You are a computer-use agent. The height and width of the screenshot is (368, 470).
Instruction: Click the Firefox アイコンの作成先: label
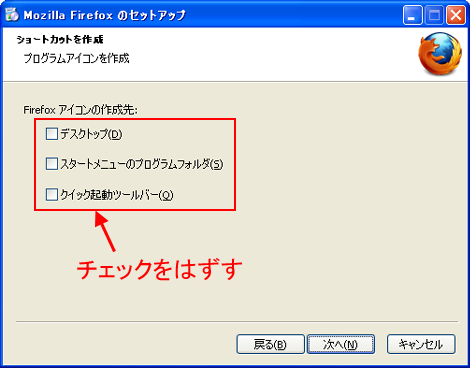(x=80, y=110)
